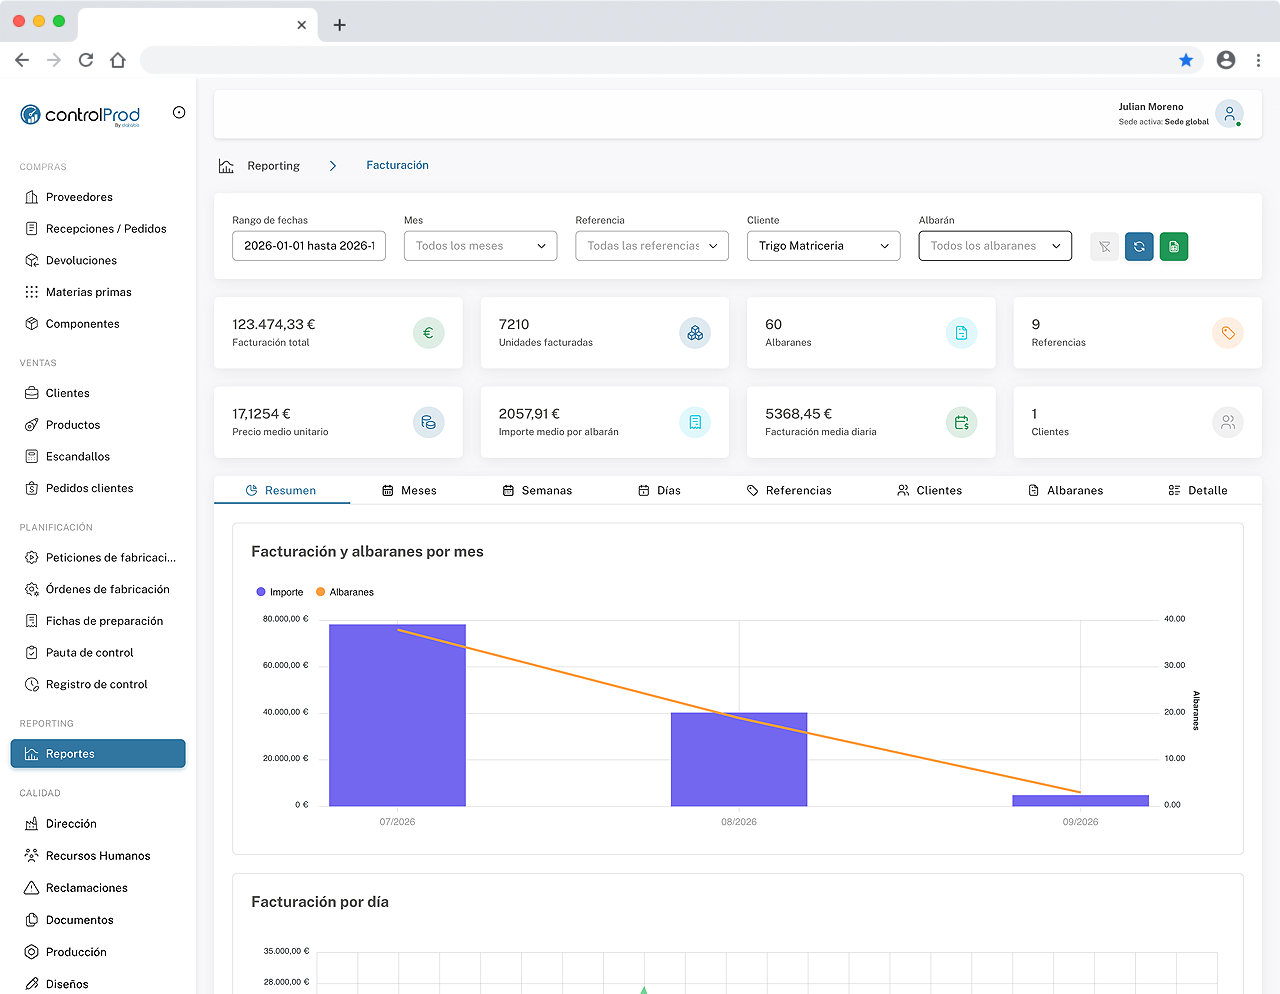
Task: Click the browser bookmark star icon
Action: [x=1186, y=60]
